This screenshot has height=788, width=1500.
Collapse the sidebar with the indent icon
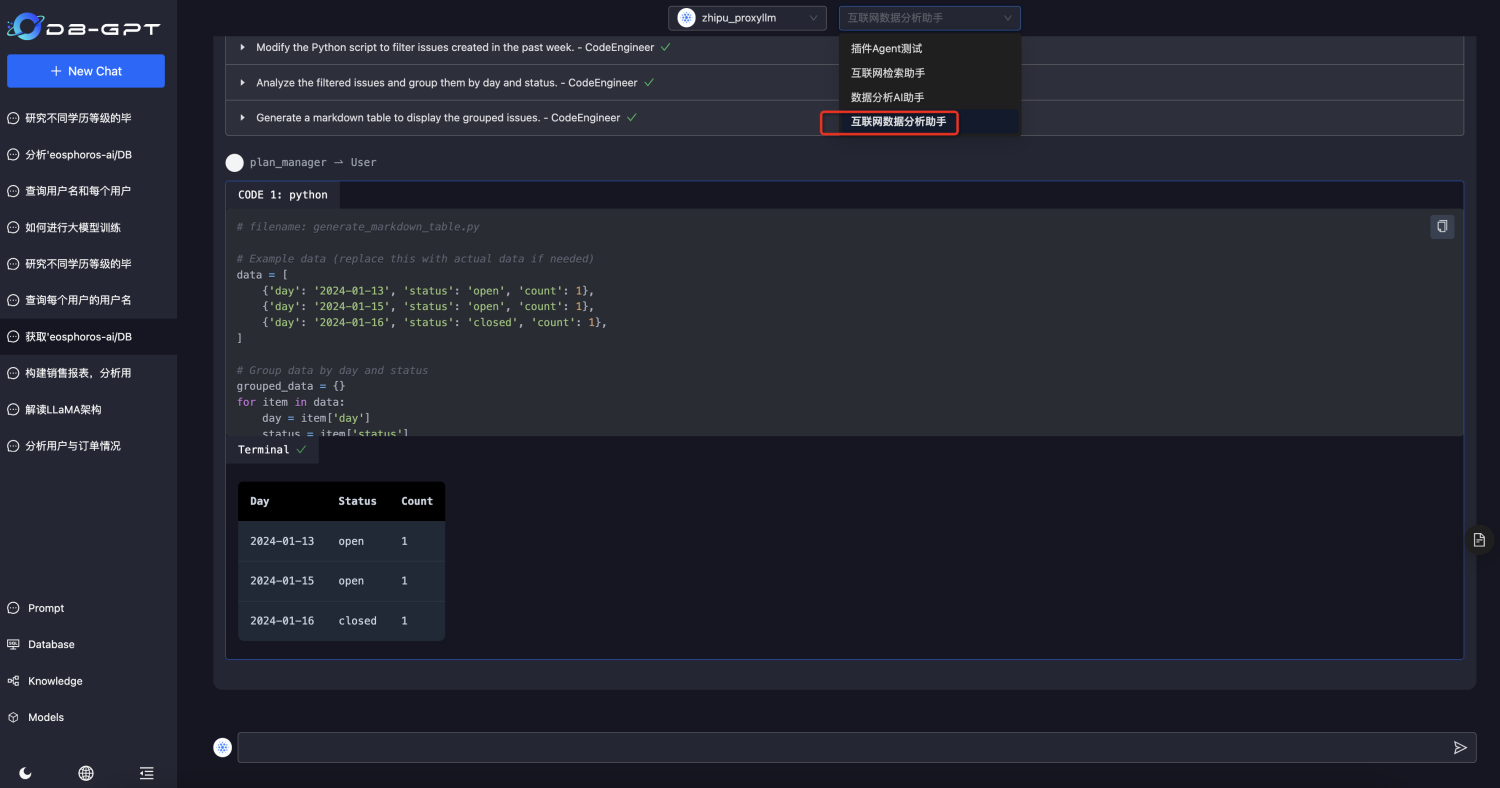click(x=146, y=772)
